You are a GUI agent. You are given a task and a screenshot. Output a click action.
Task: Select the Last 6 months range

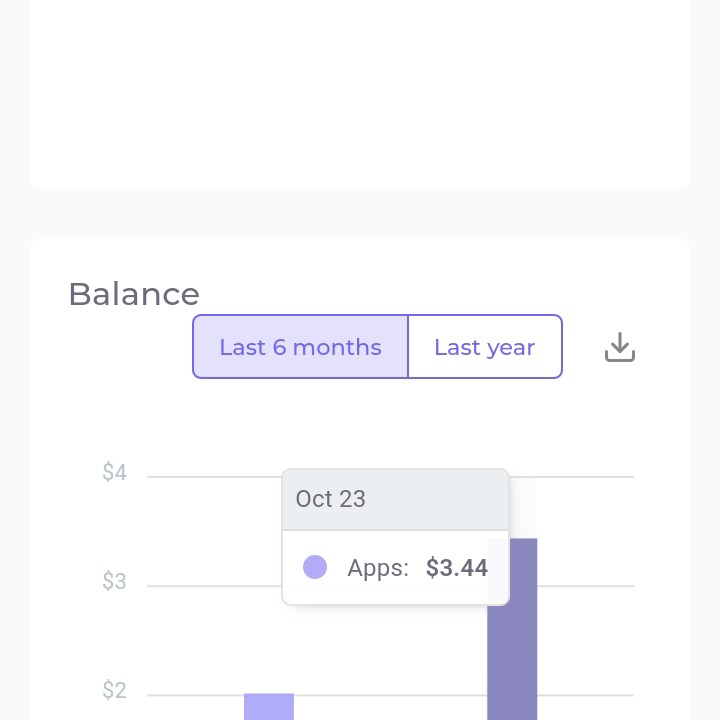[x=300, y=347]
